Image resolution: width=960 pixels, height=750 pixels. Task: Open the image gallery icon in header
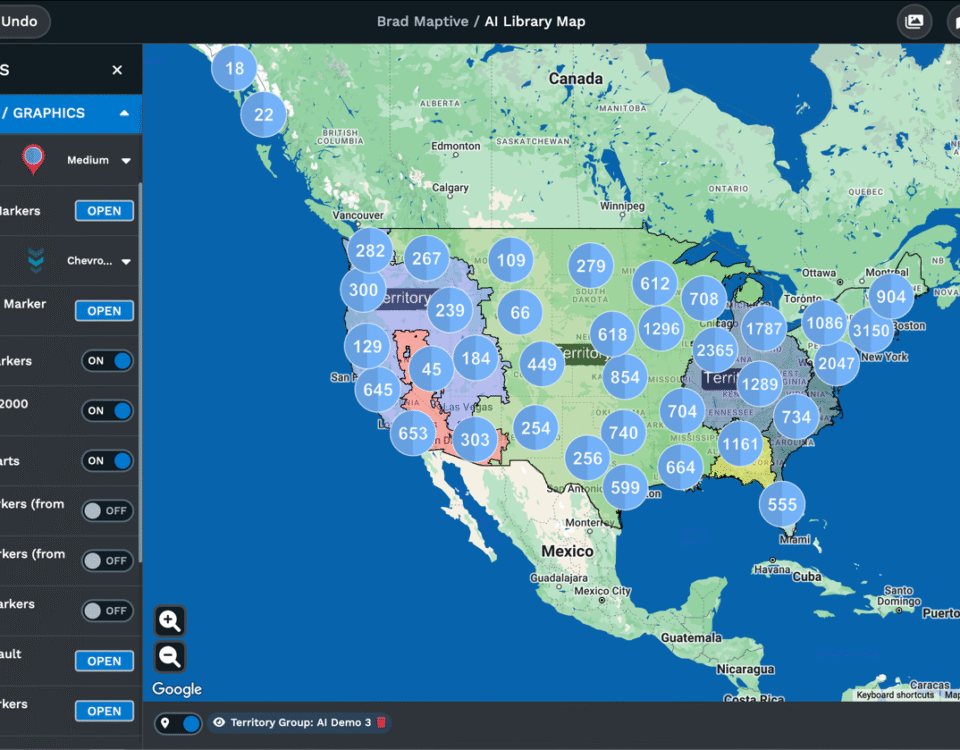tap(914, 21)
